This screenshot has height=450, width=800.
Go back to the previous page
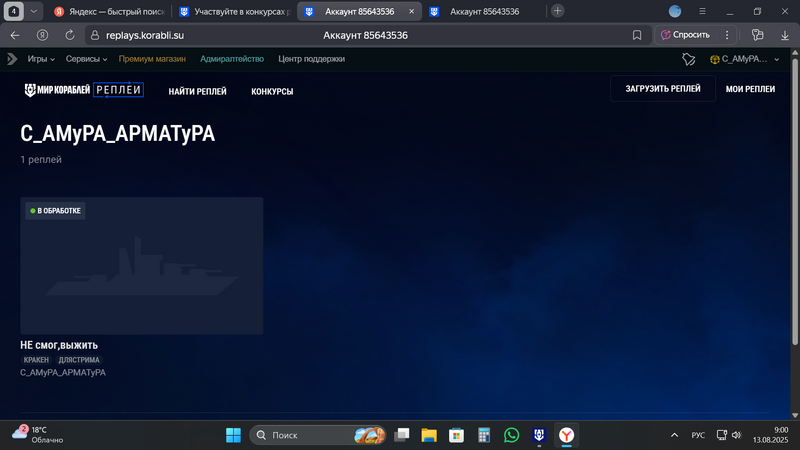point(15,35)
